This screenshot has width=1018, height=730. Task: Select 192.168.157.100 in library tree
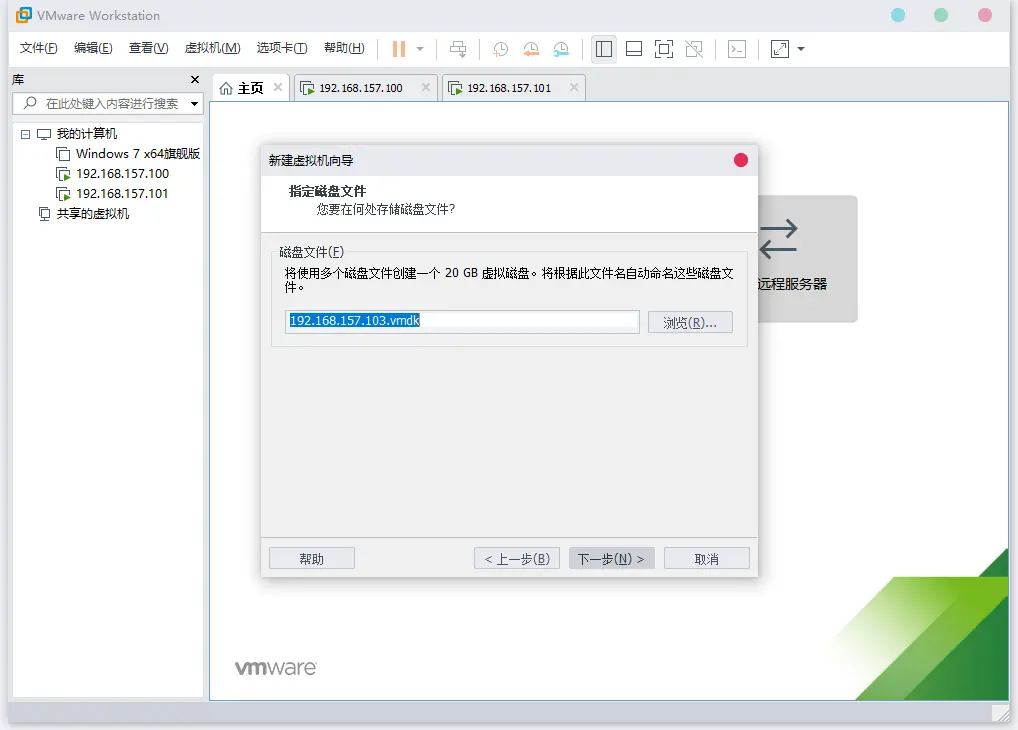[x=122, y=174]
